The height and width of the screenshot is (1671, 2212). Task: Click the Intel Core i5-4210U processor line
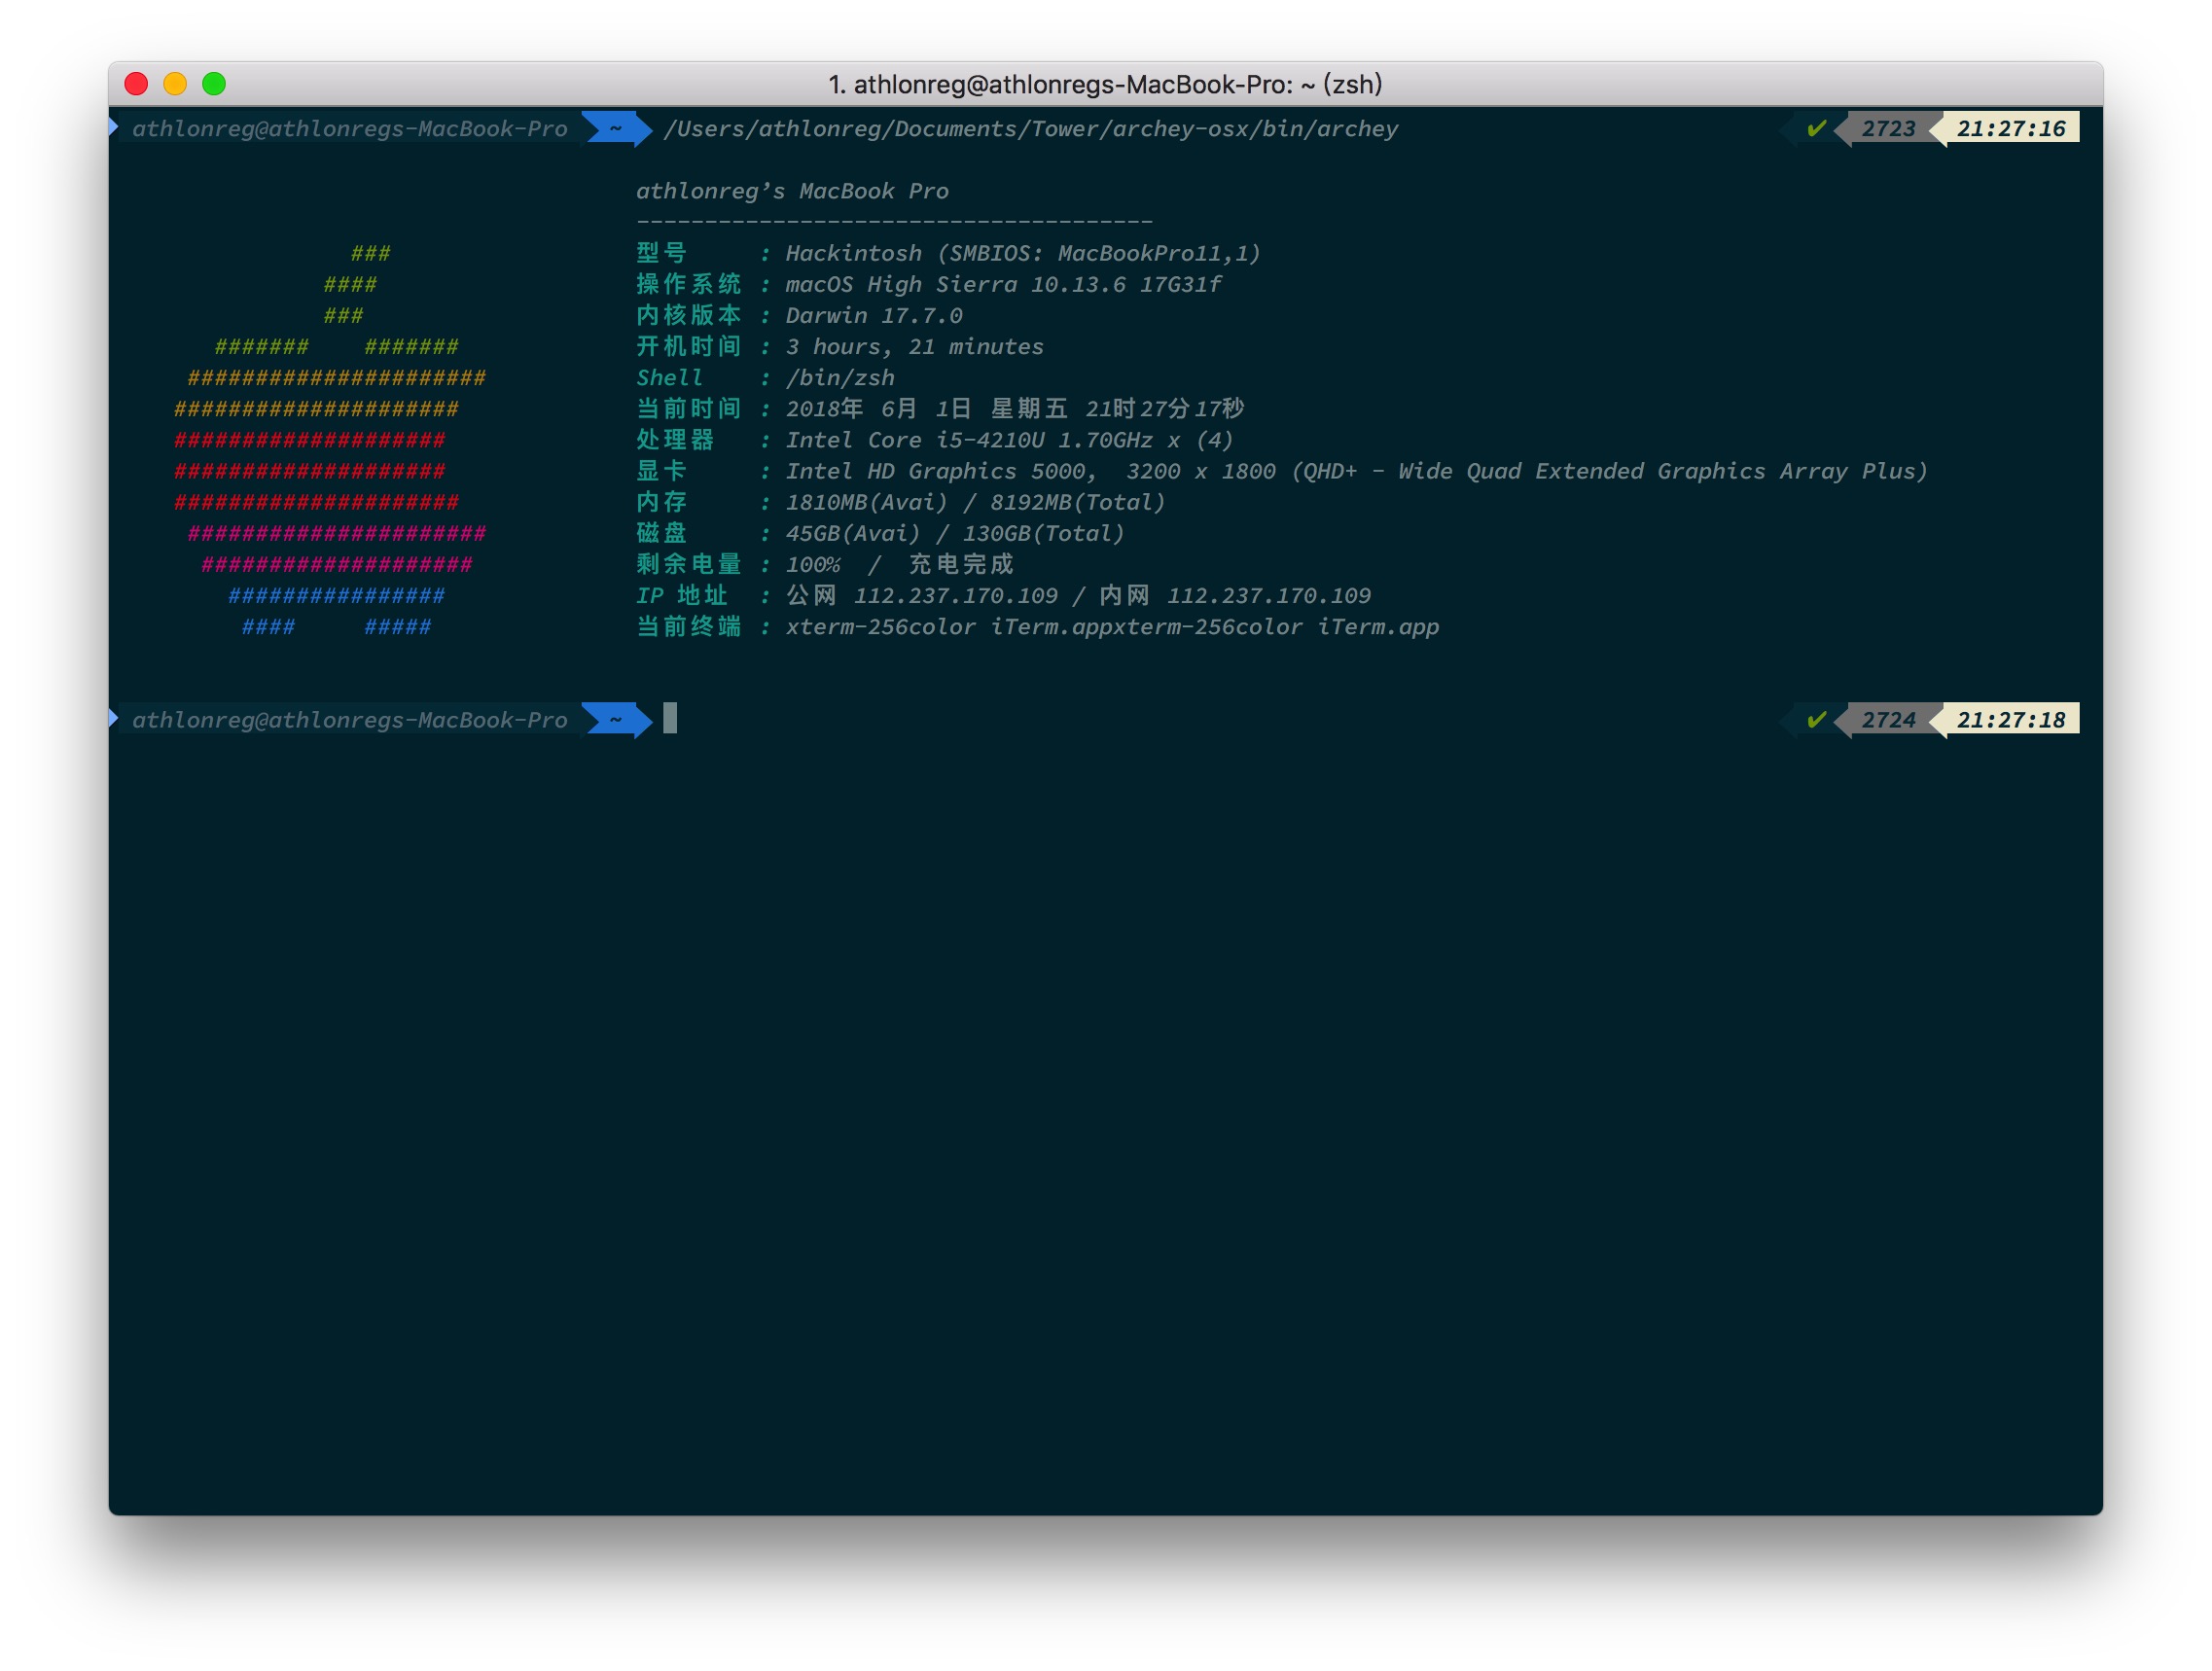[1009, 440]
